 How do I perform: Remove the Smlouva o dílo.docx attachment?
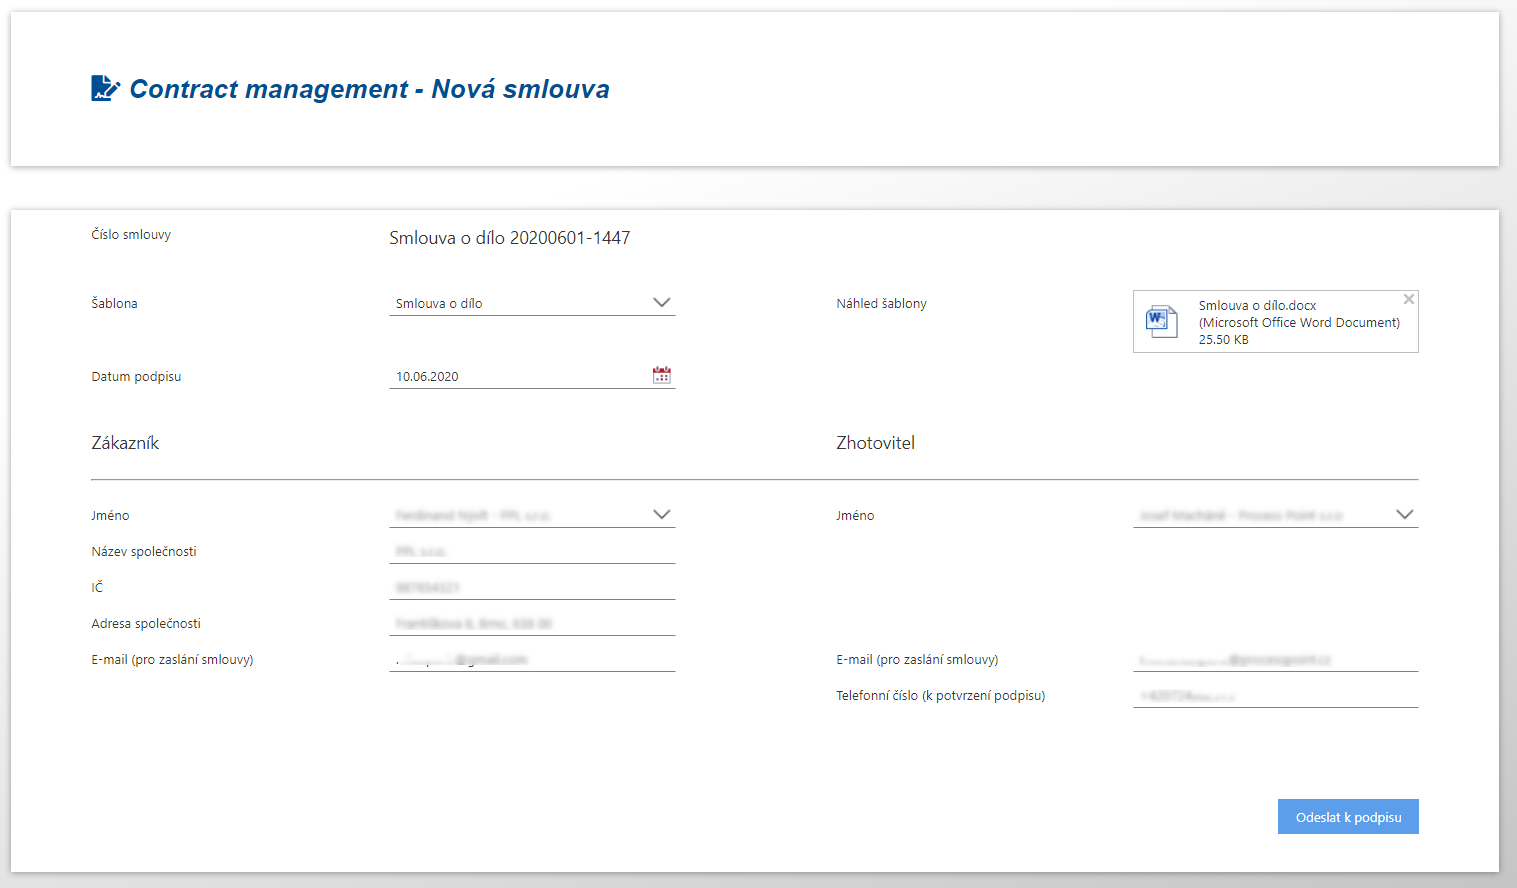click(1408, 299)
